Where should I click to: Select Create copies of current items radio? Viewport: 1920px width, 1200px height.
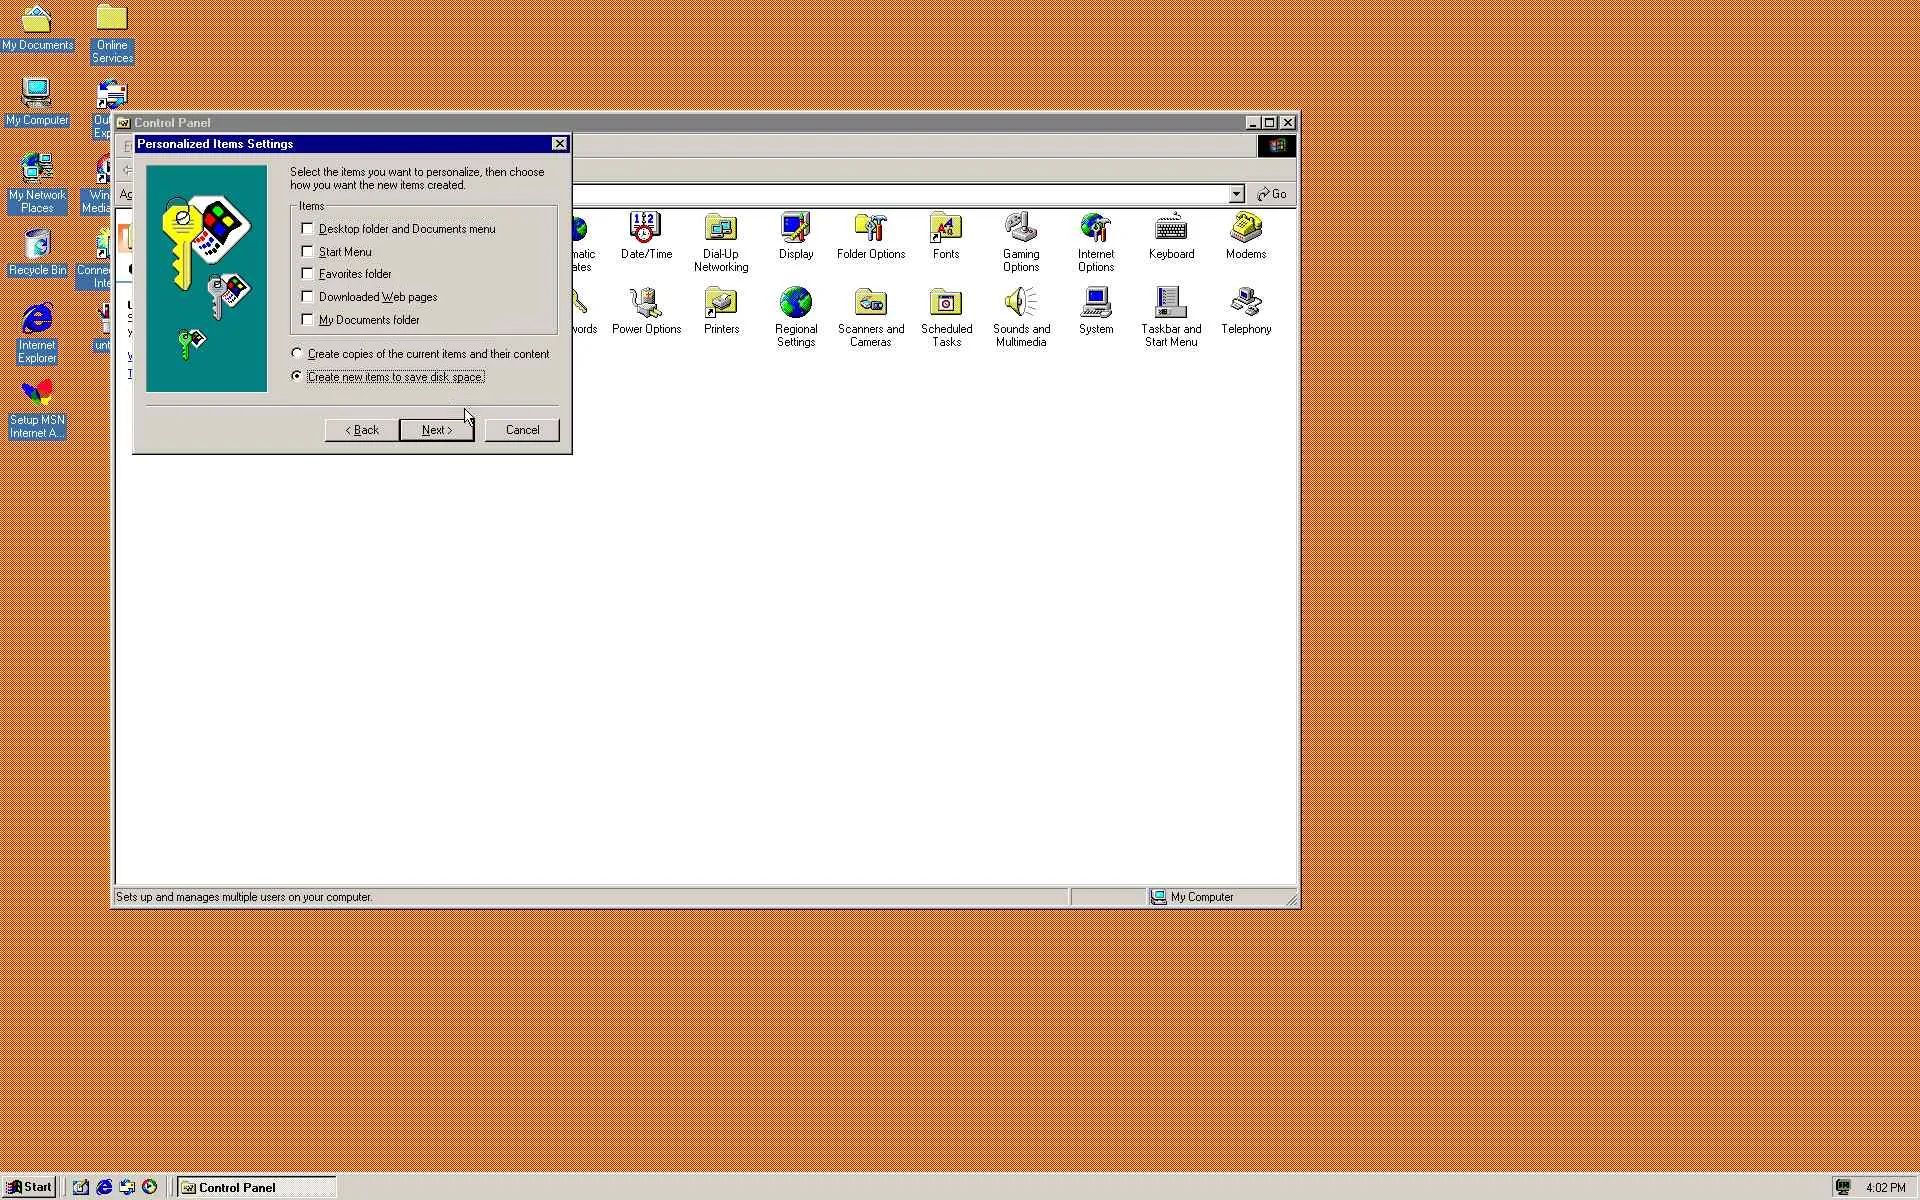click(x=297, y=354)
